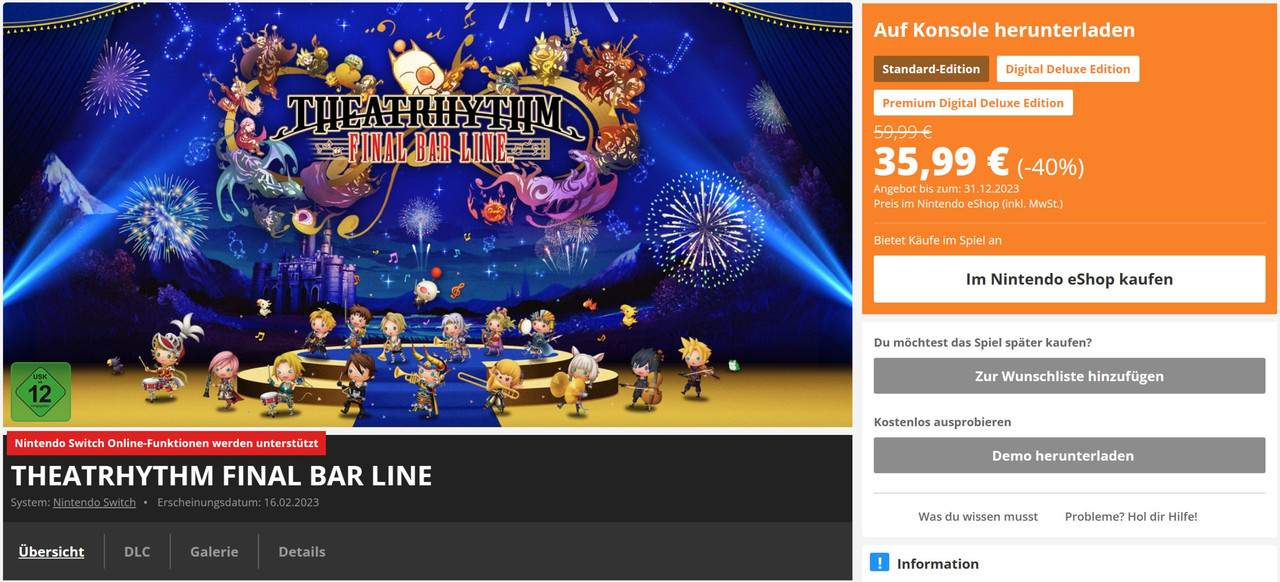This screenshot has width=1280, height=582.
Task: Buy the game via Im Nintendo eShop kaufen
Action: point(1069,279)
